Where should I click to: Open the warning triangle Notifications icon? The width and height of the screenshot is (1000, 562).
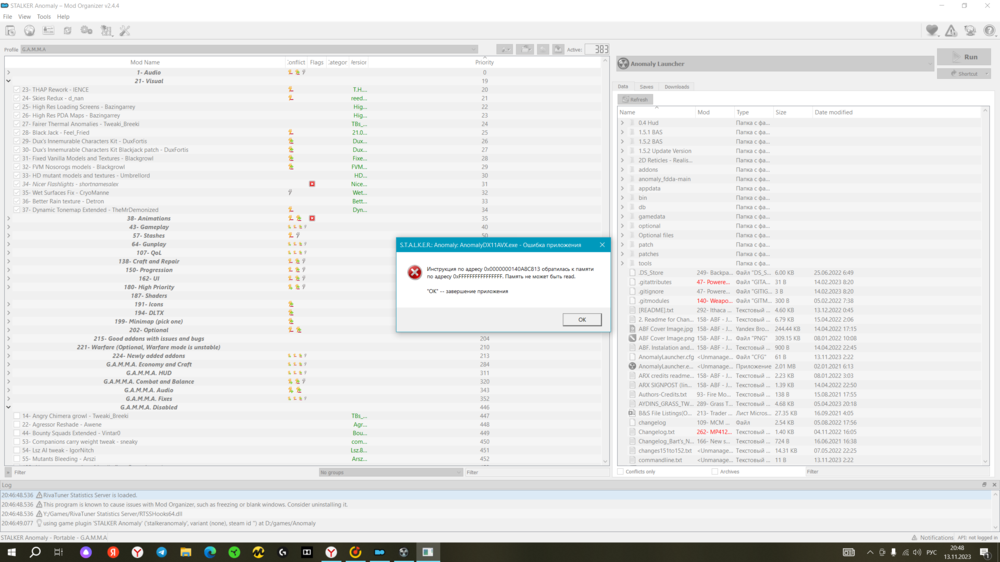pos(951,31)
